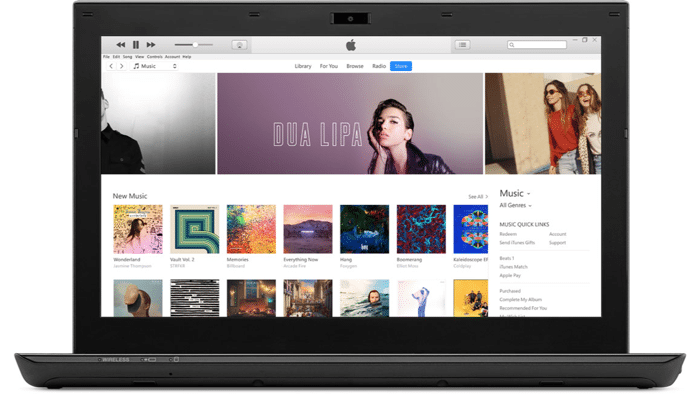Open the Boomerang album cover
This screenshot has width=700, height=394.
point(421,229)
